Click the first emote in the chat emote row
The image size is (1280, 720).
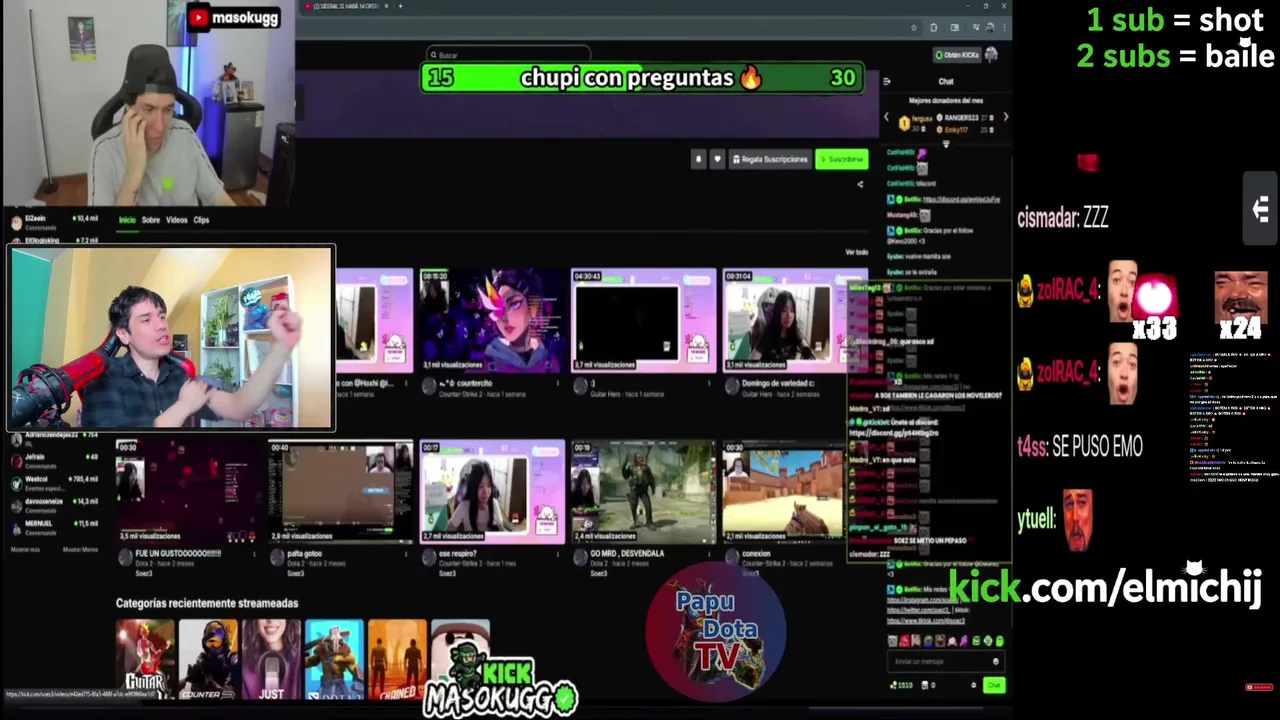(893, 641)
